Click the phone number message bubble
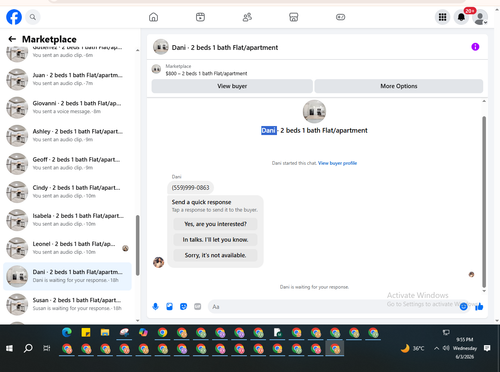Image resolution: width=500 pixels, height=372 pixels. [190, 188]
